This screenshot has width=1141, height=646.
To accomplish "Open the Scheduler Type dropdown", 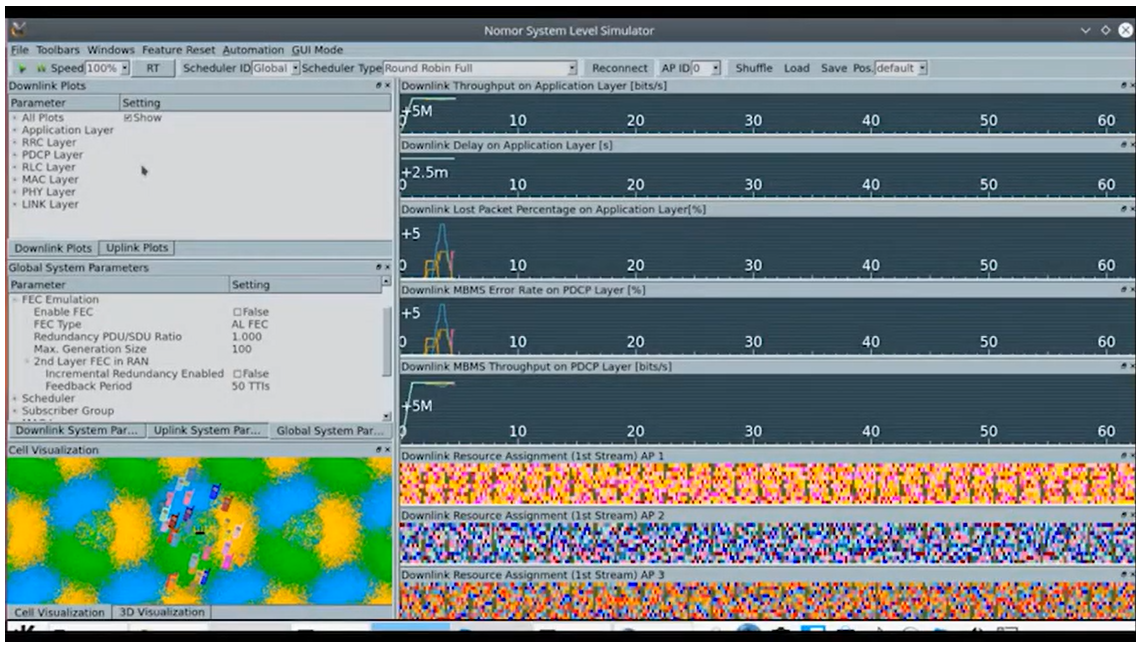I will [572, 69].
